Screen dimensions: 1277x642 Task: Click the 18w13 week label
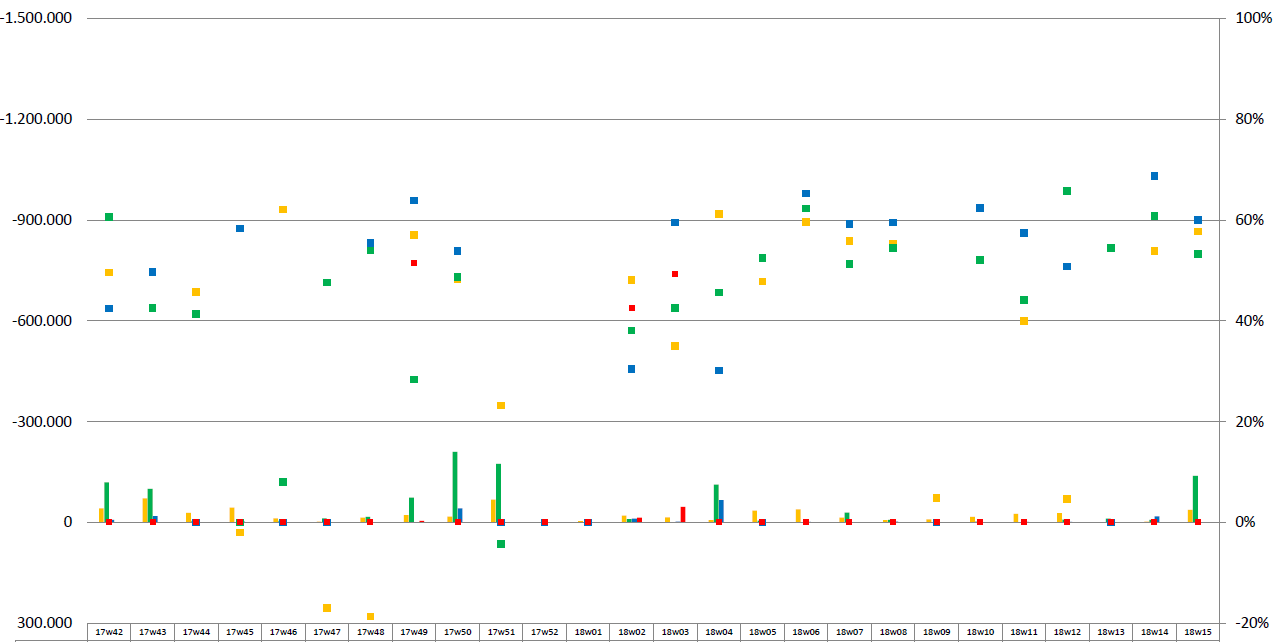tap(1110, 632)
